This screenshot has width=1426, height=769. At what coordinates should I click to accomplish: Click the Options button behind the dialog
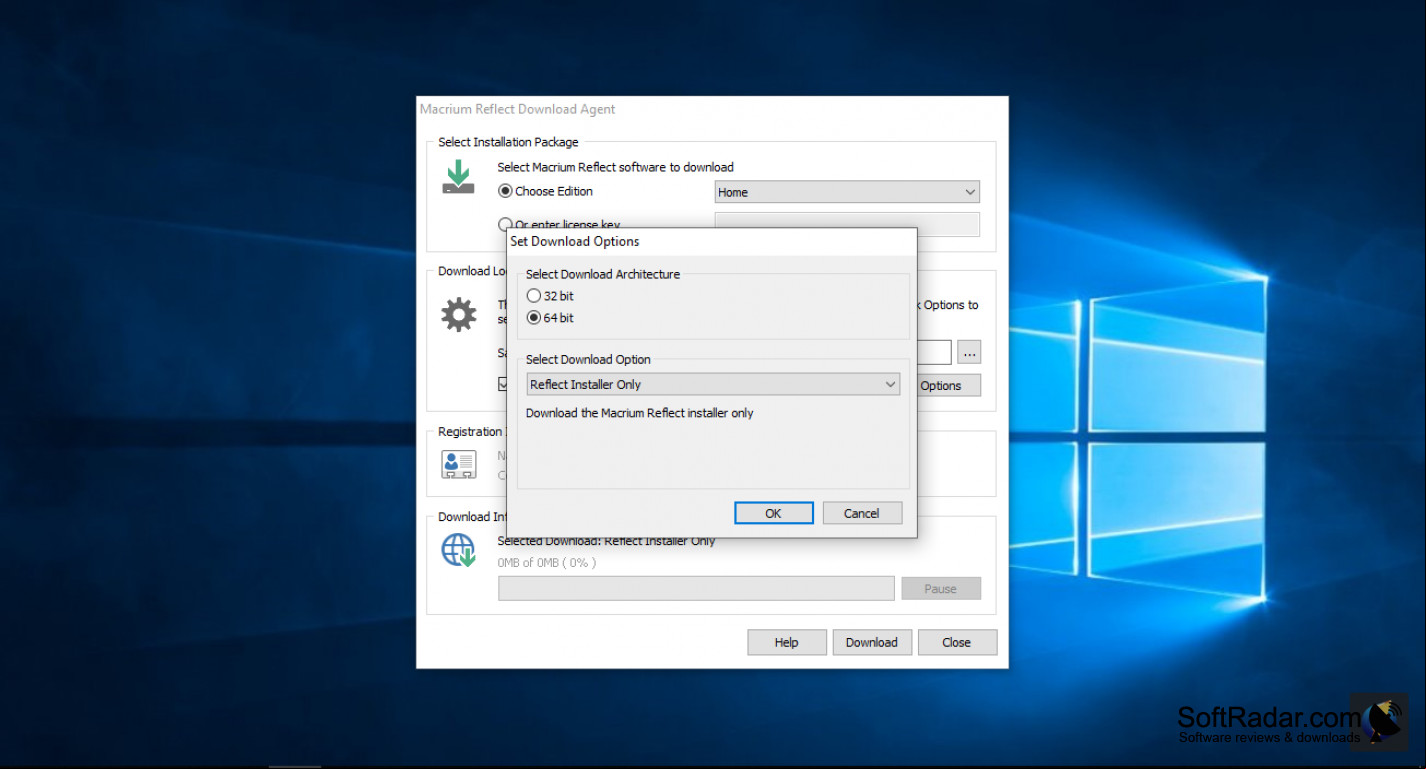[948, 386]
